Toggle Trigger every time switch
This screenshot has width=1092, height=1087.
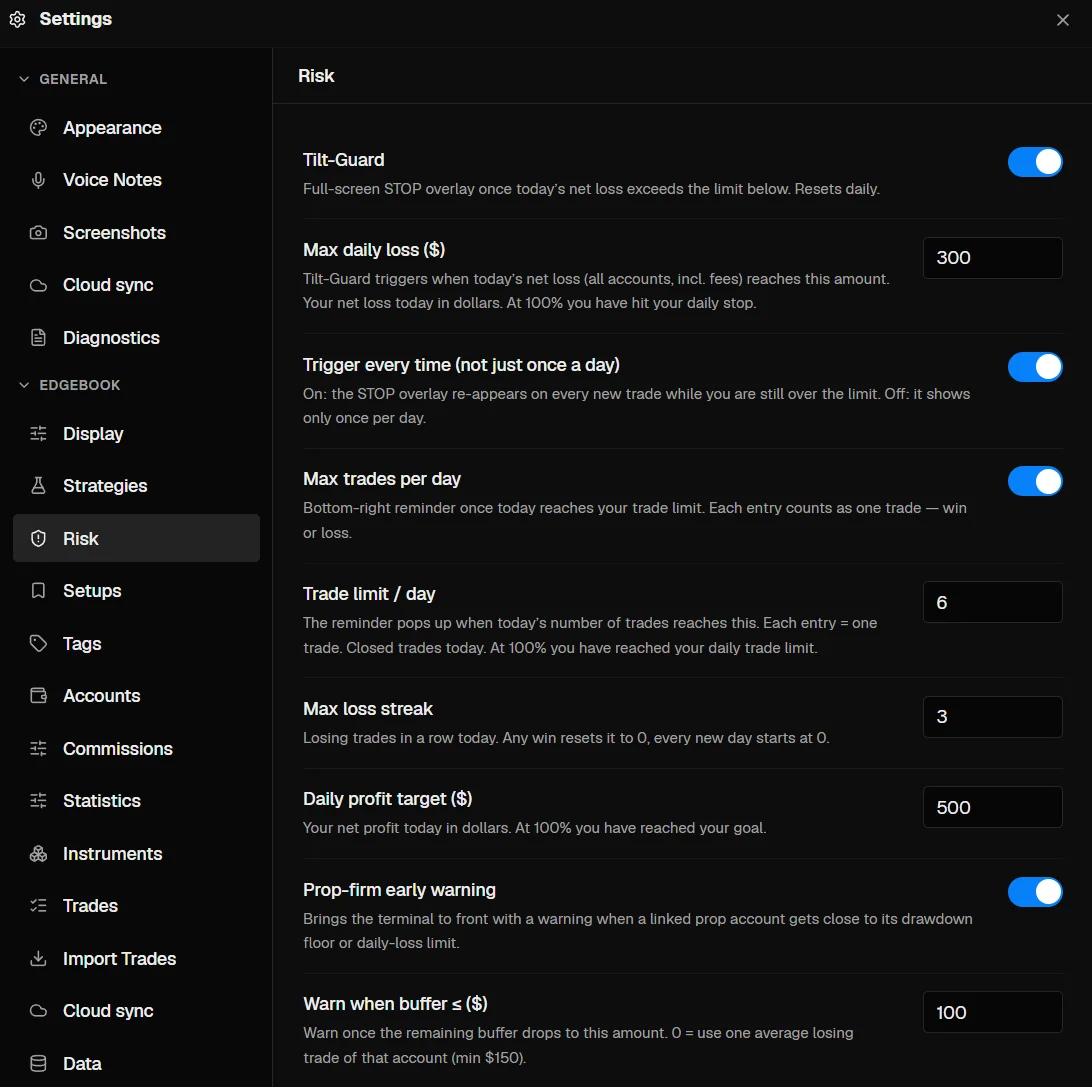[1035, 367]
